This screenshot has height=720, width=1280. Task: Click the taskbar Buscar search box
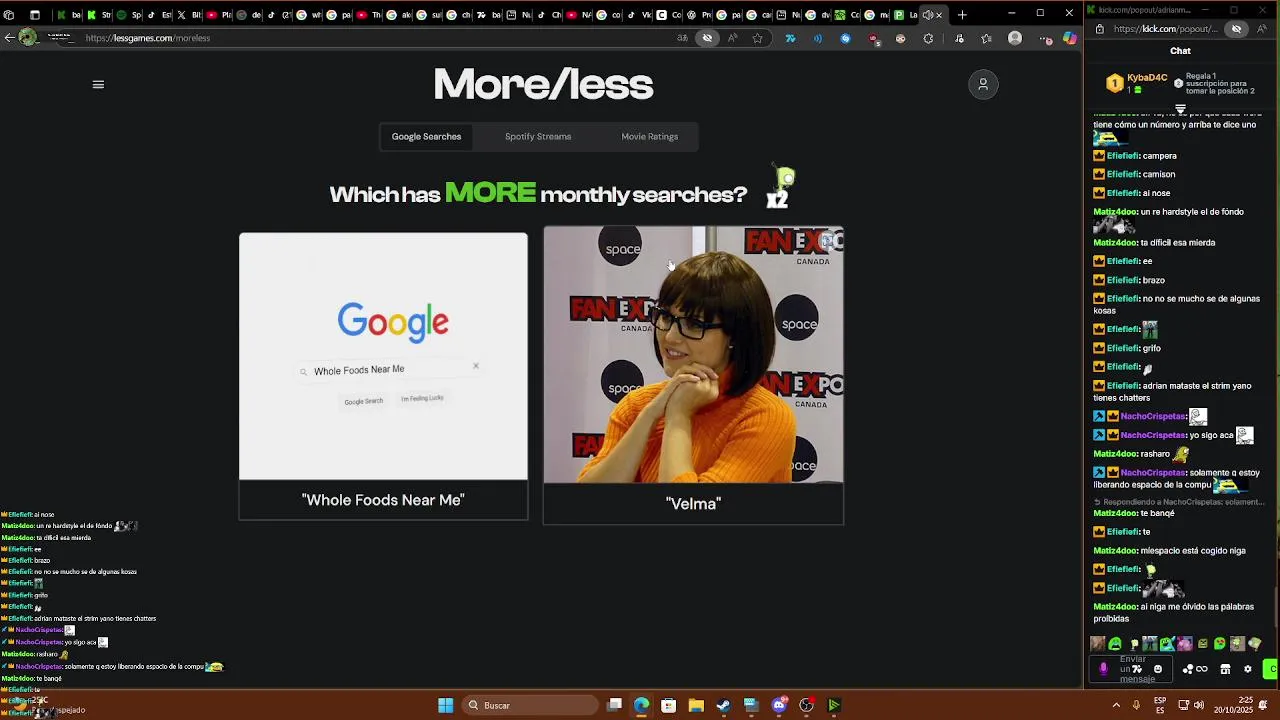(x=532, y=705)
